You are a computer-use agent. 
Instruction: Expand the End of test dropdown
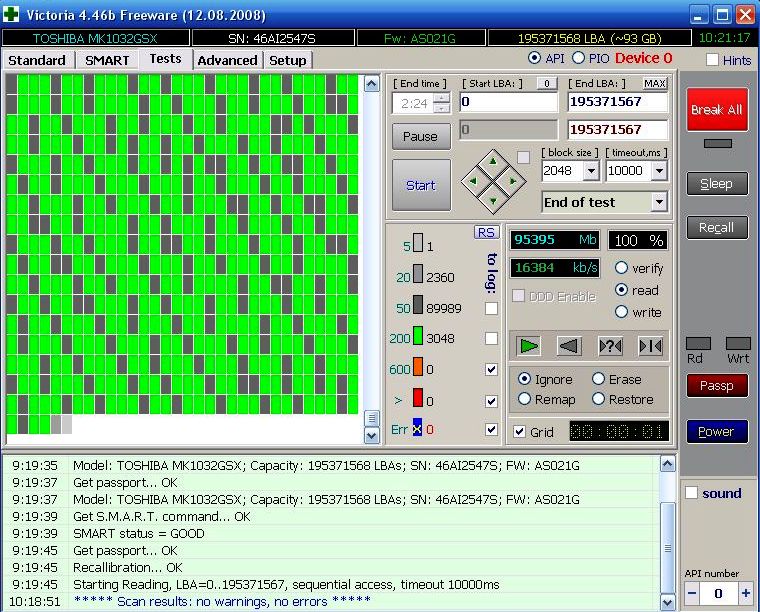[658, 202]
